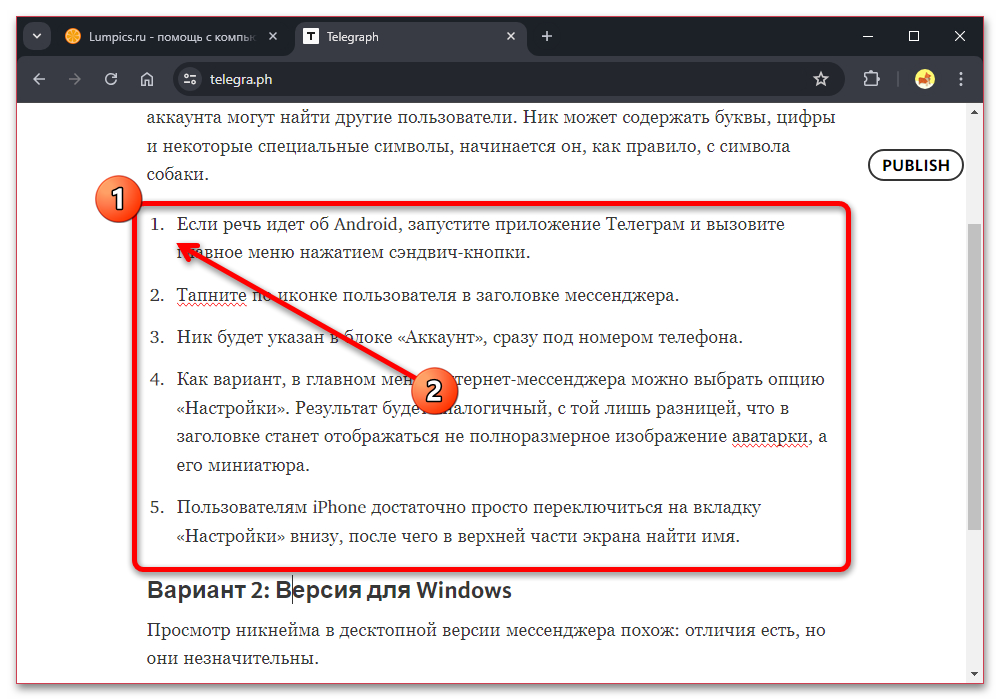Click the word 'аватарки' with spelling underline

(771, 437)
